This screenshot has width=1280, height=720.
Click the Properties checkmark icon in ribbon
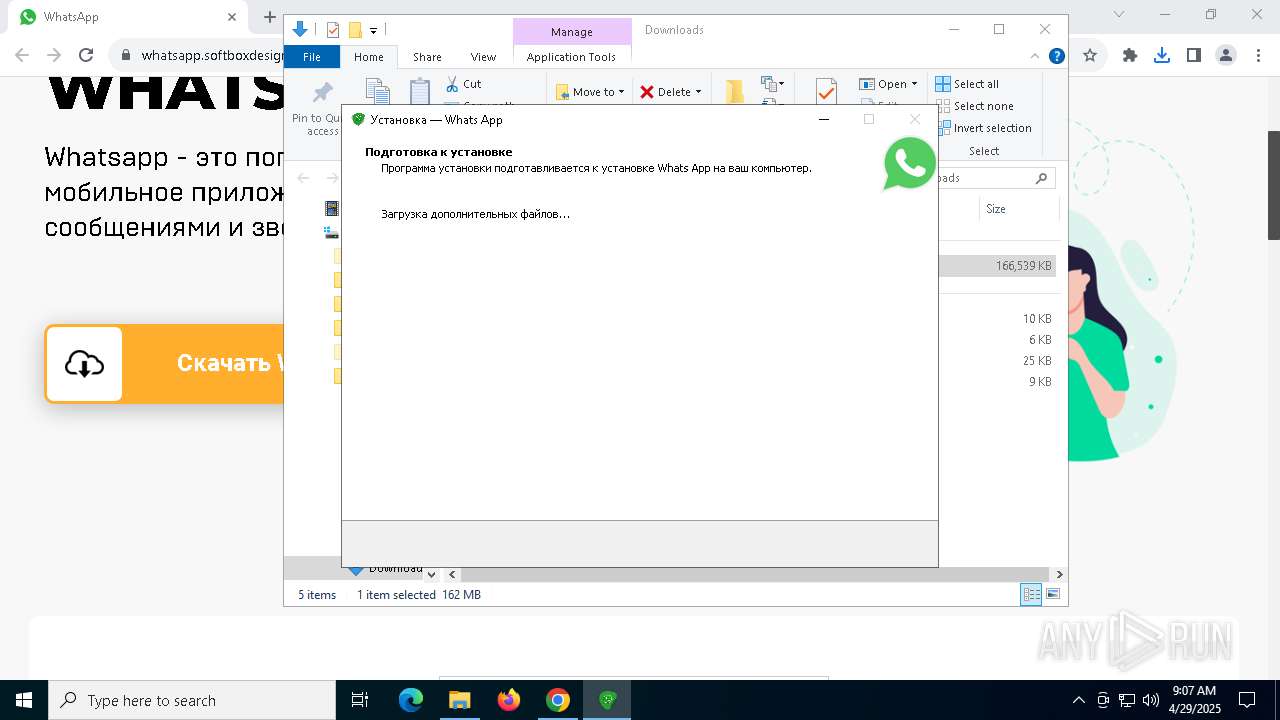[x=826, y=91]
